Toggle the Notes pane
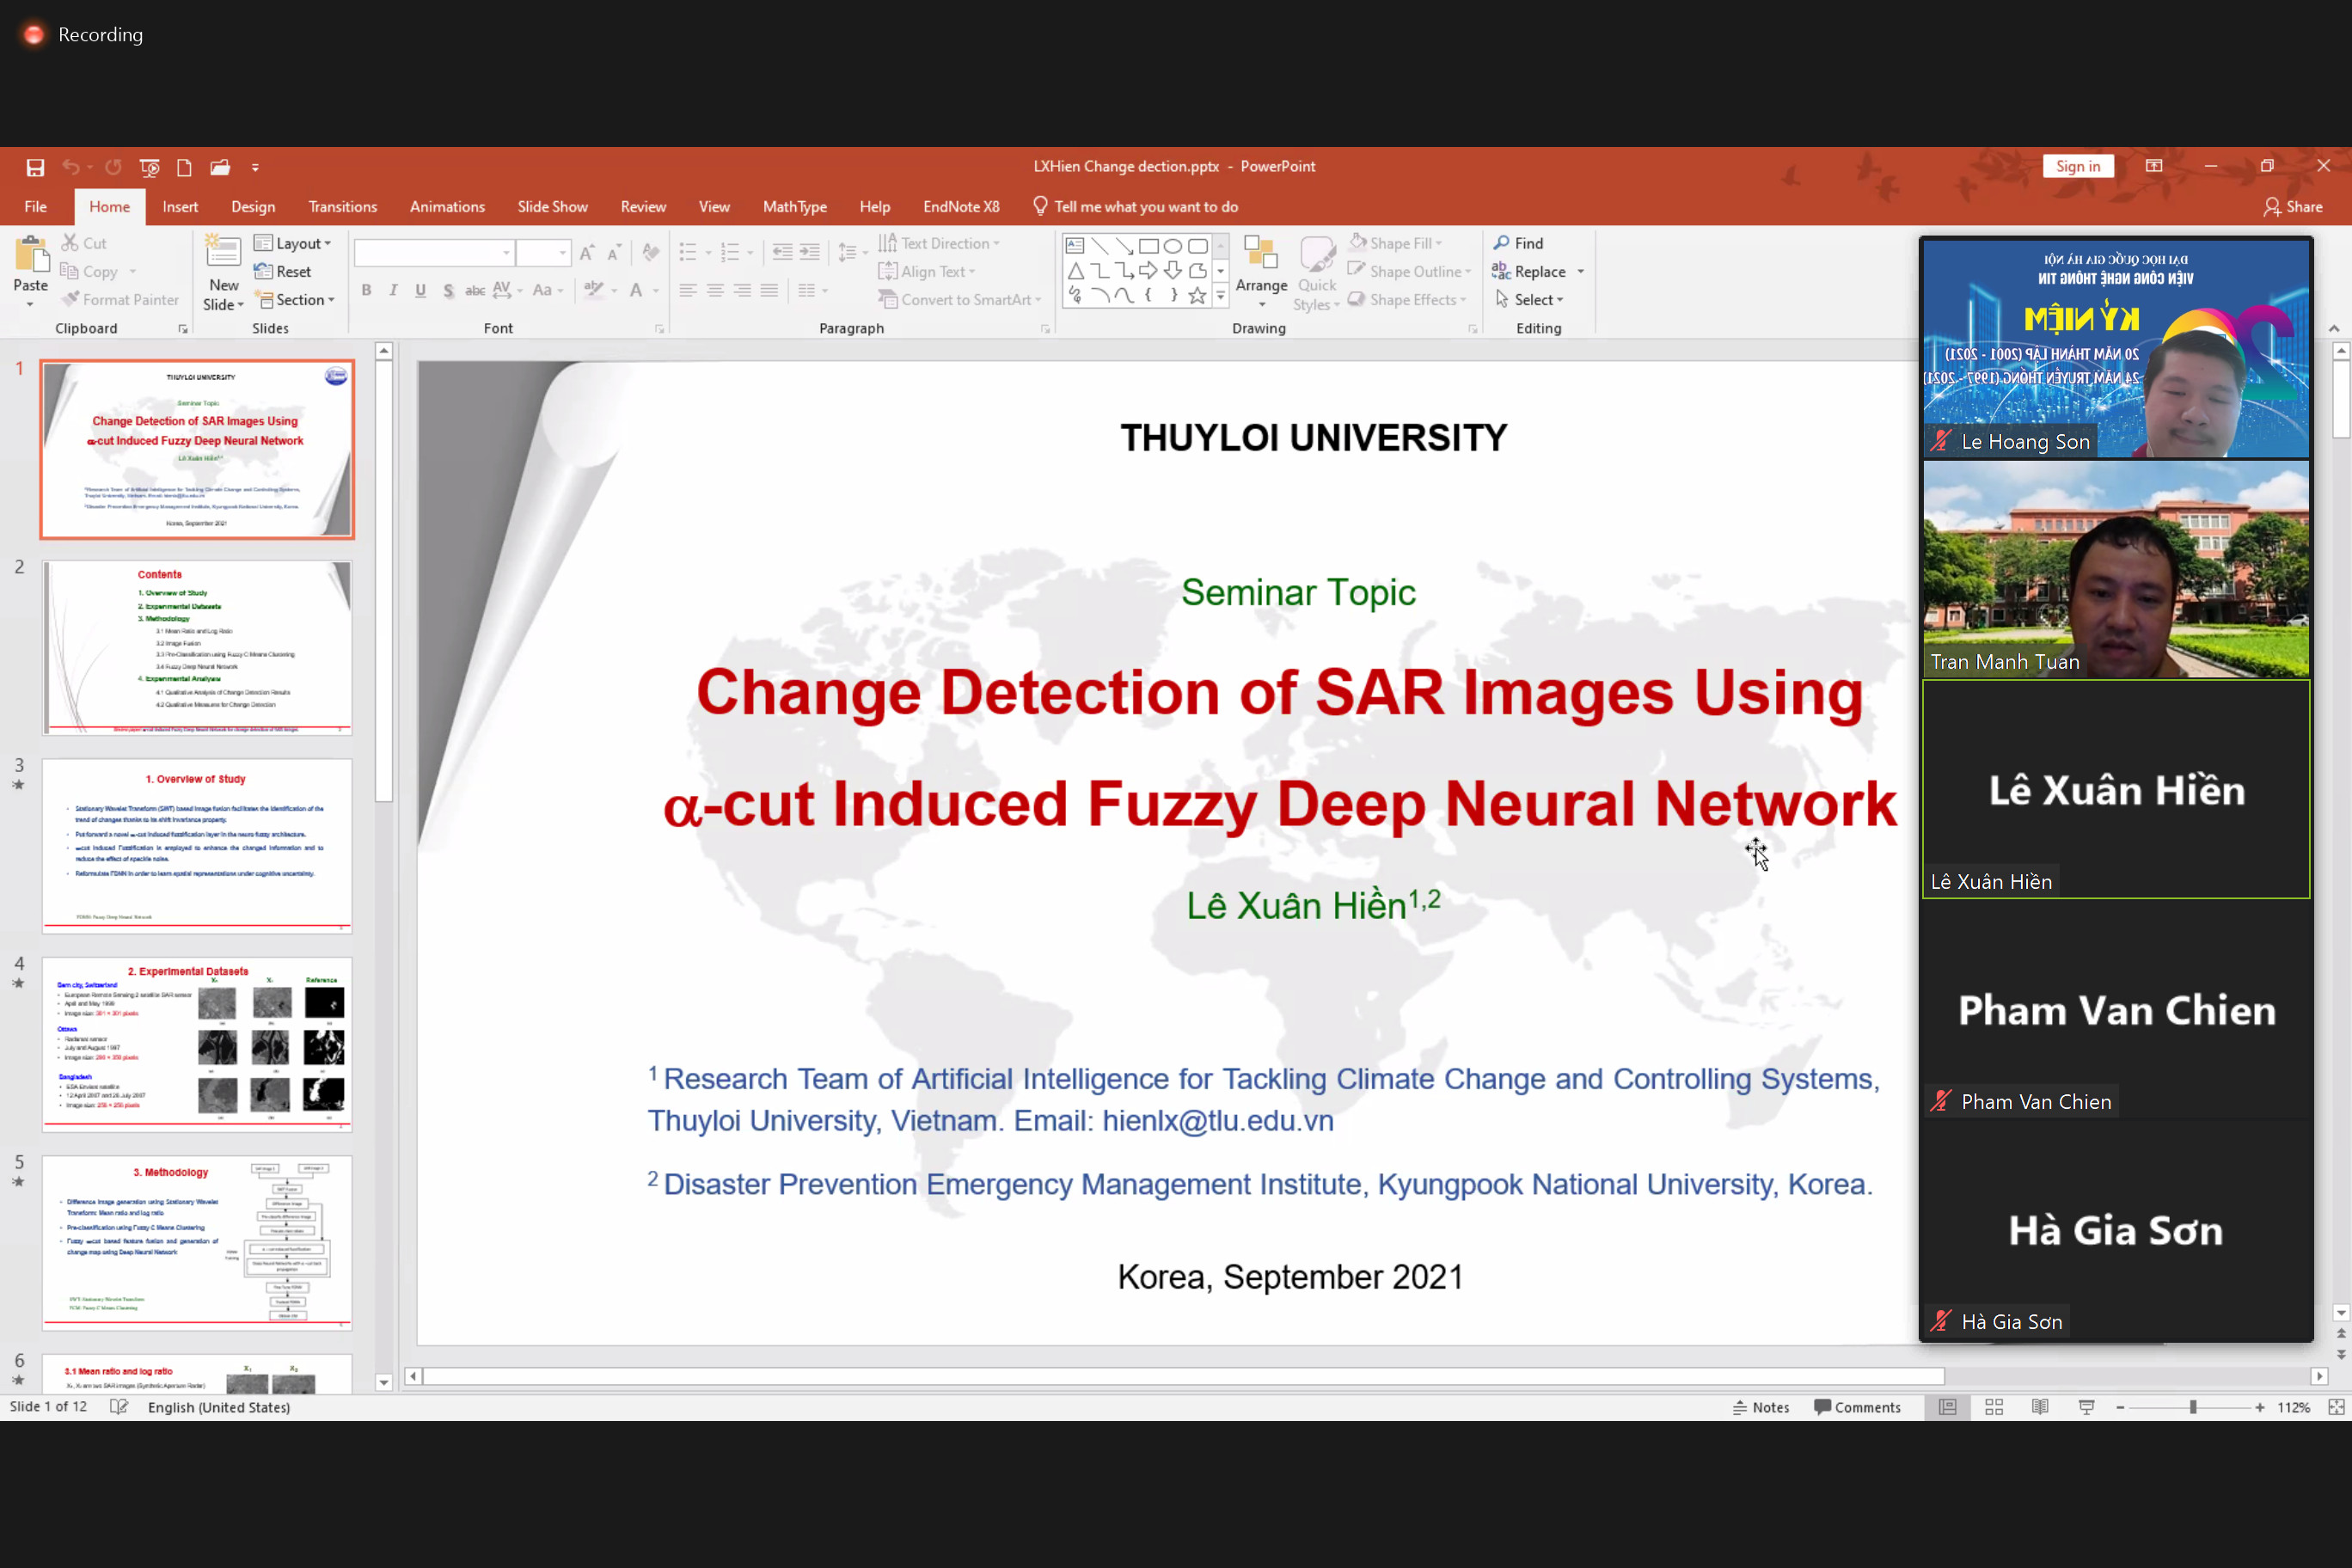 tap(1761, 1407)
